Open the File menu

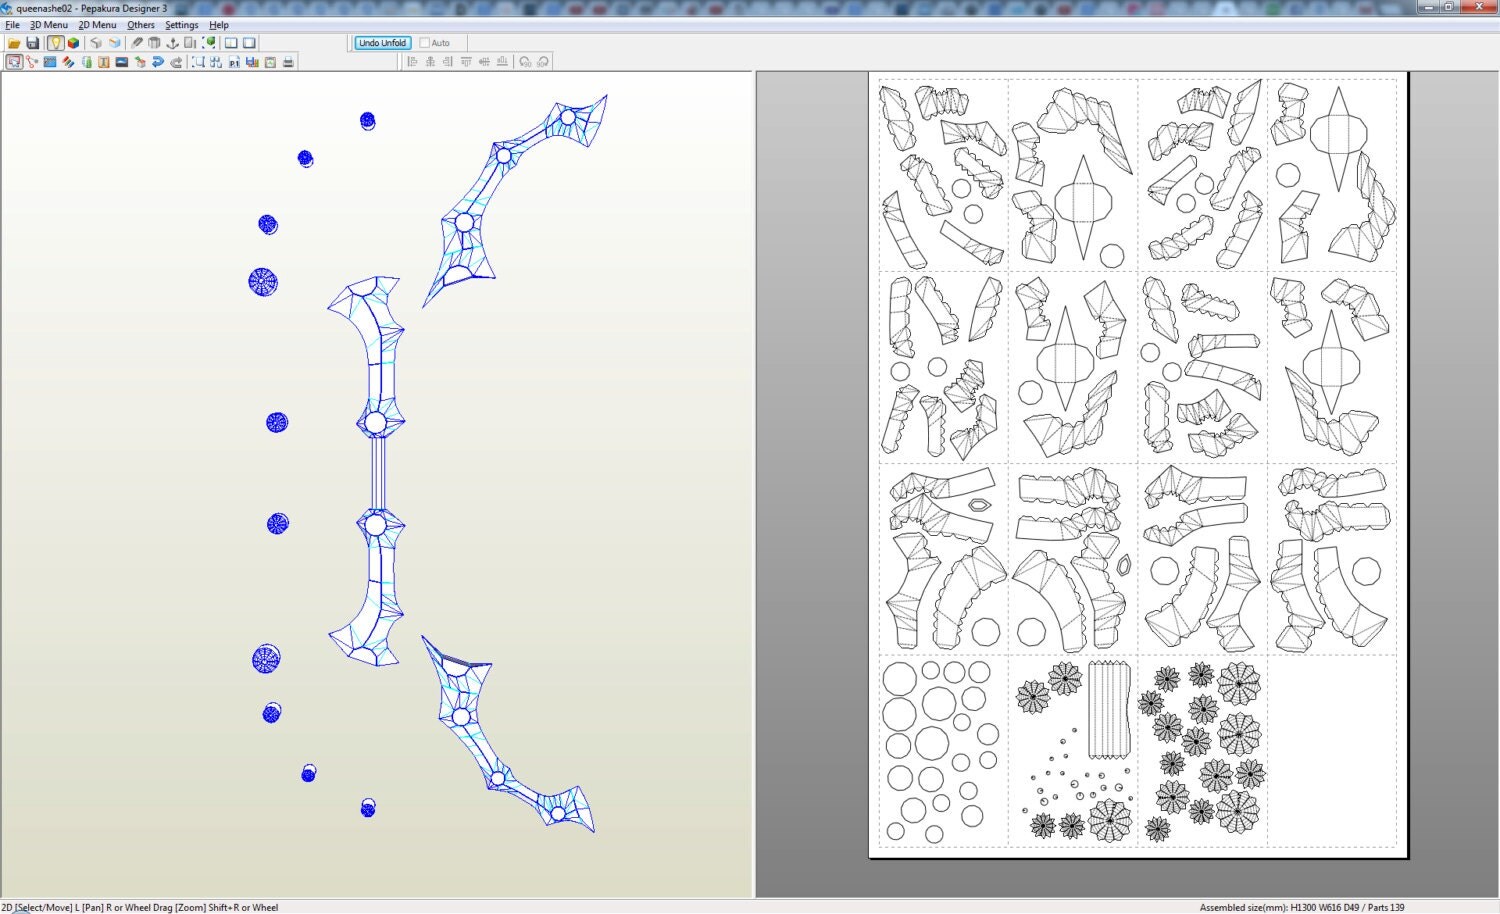(x=12, y=25)
